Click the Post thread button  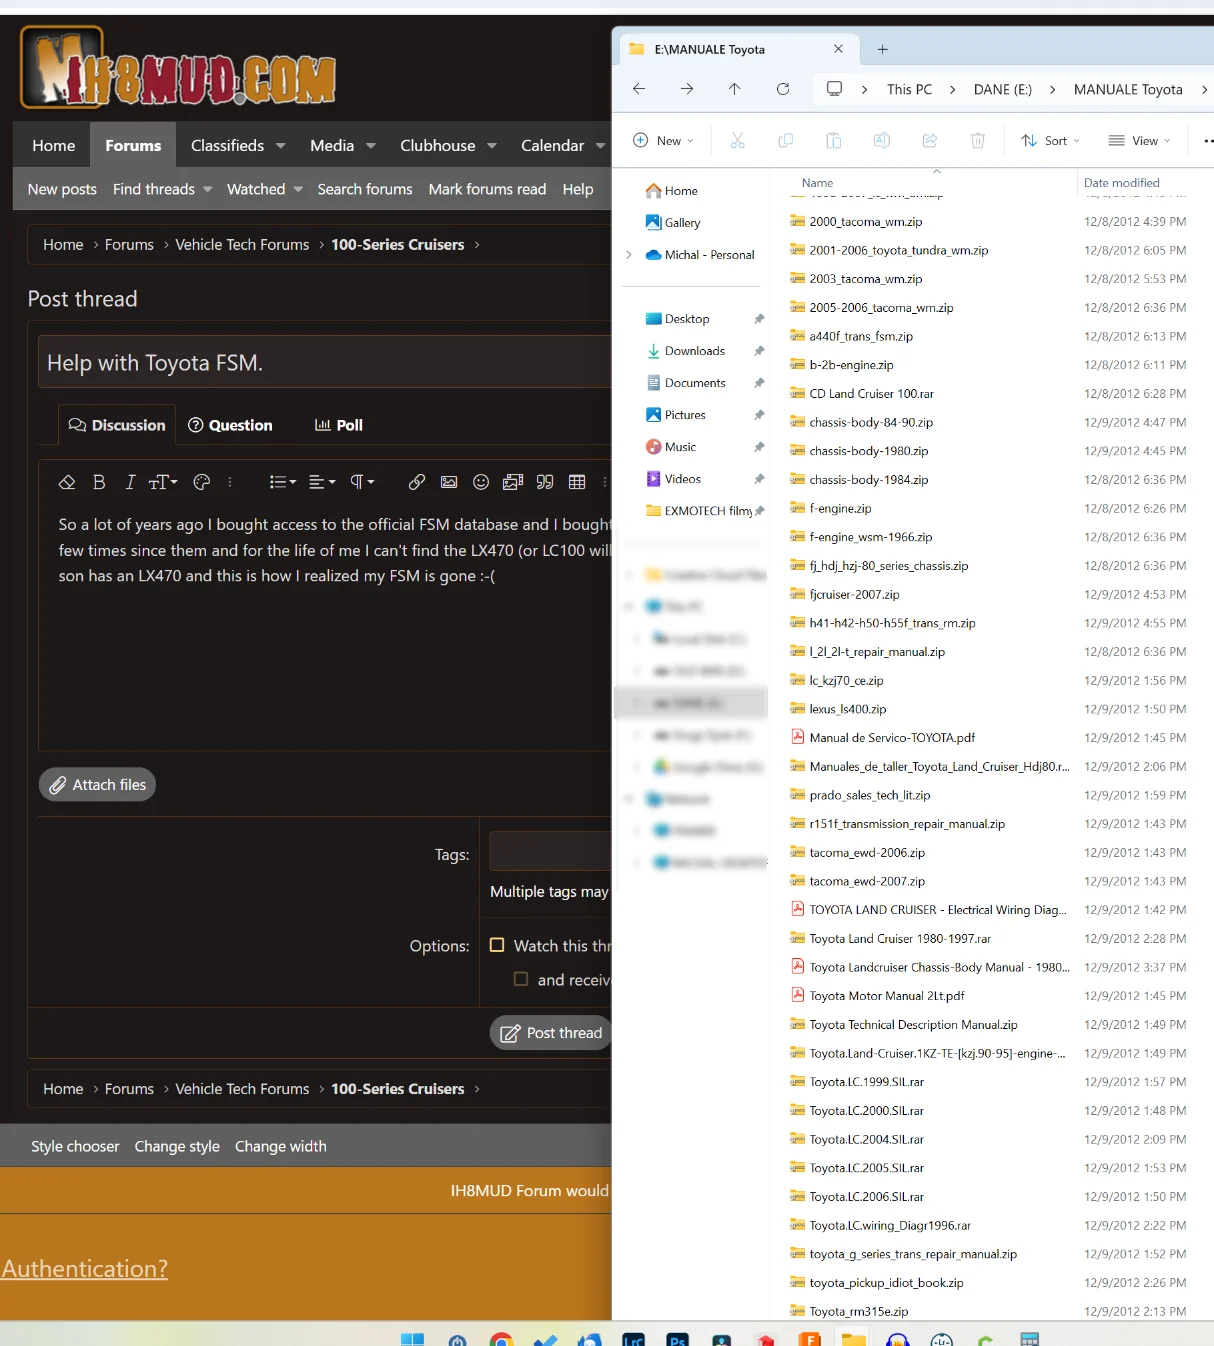(x=551, y=1033)
